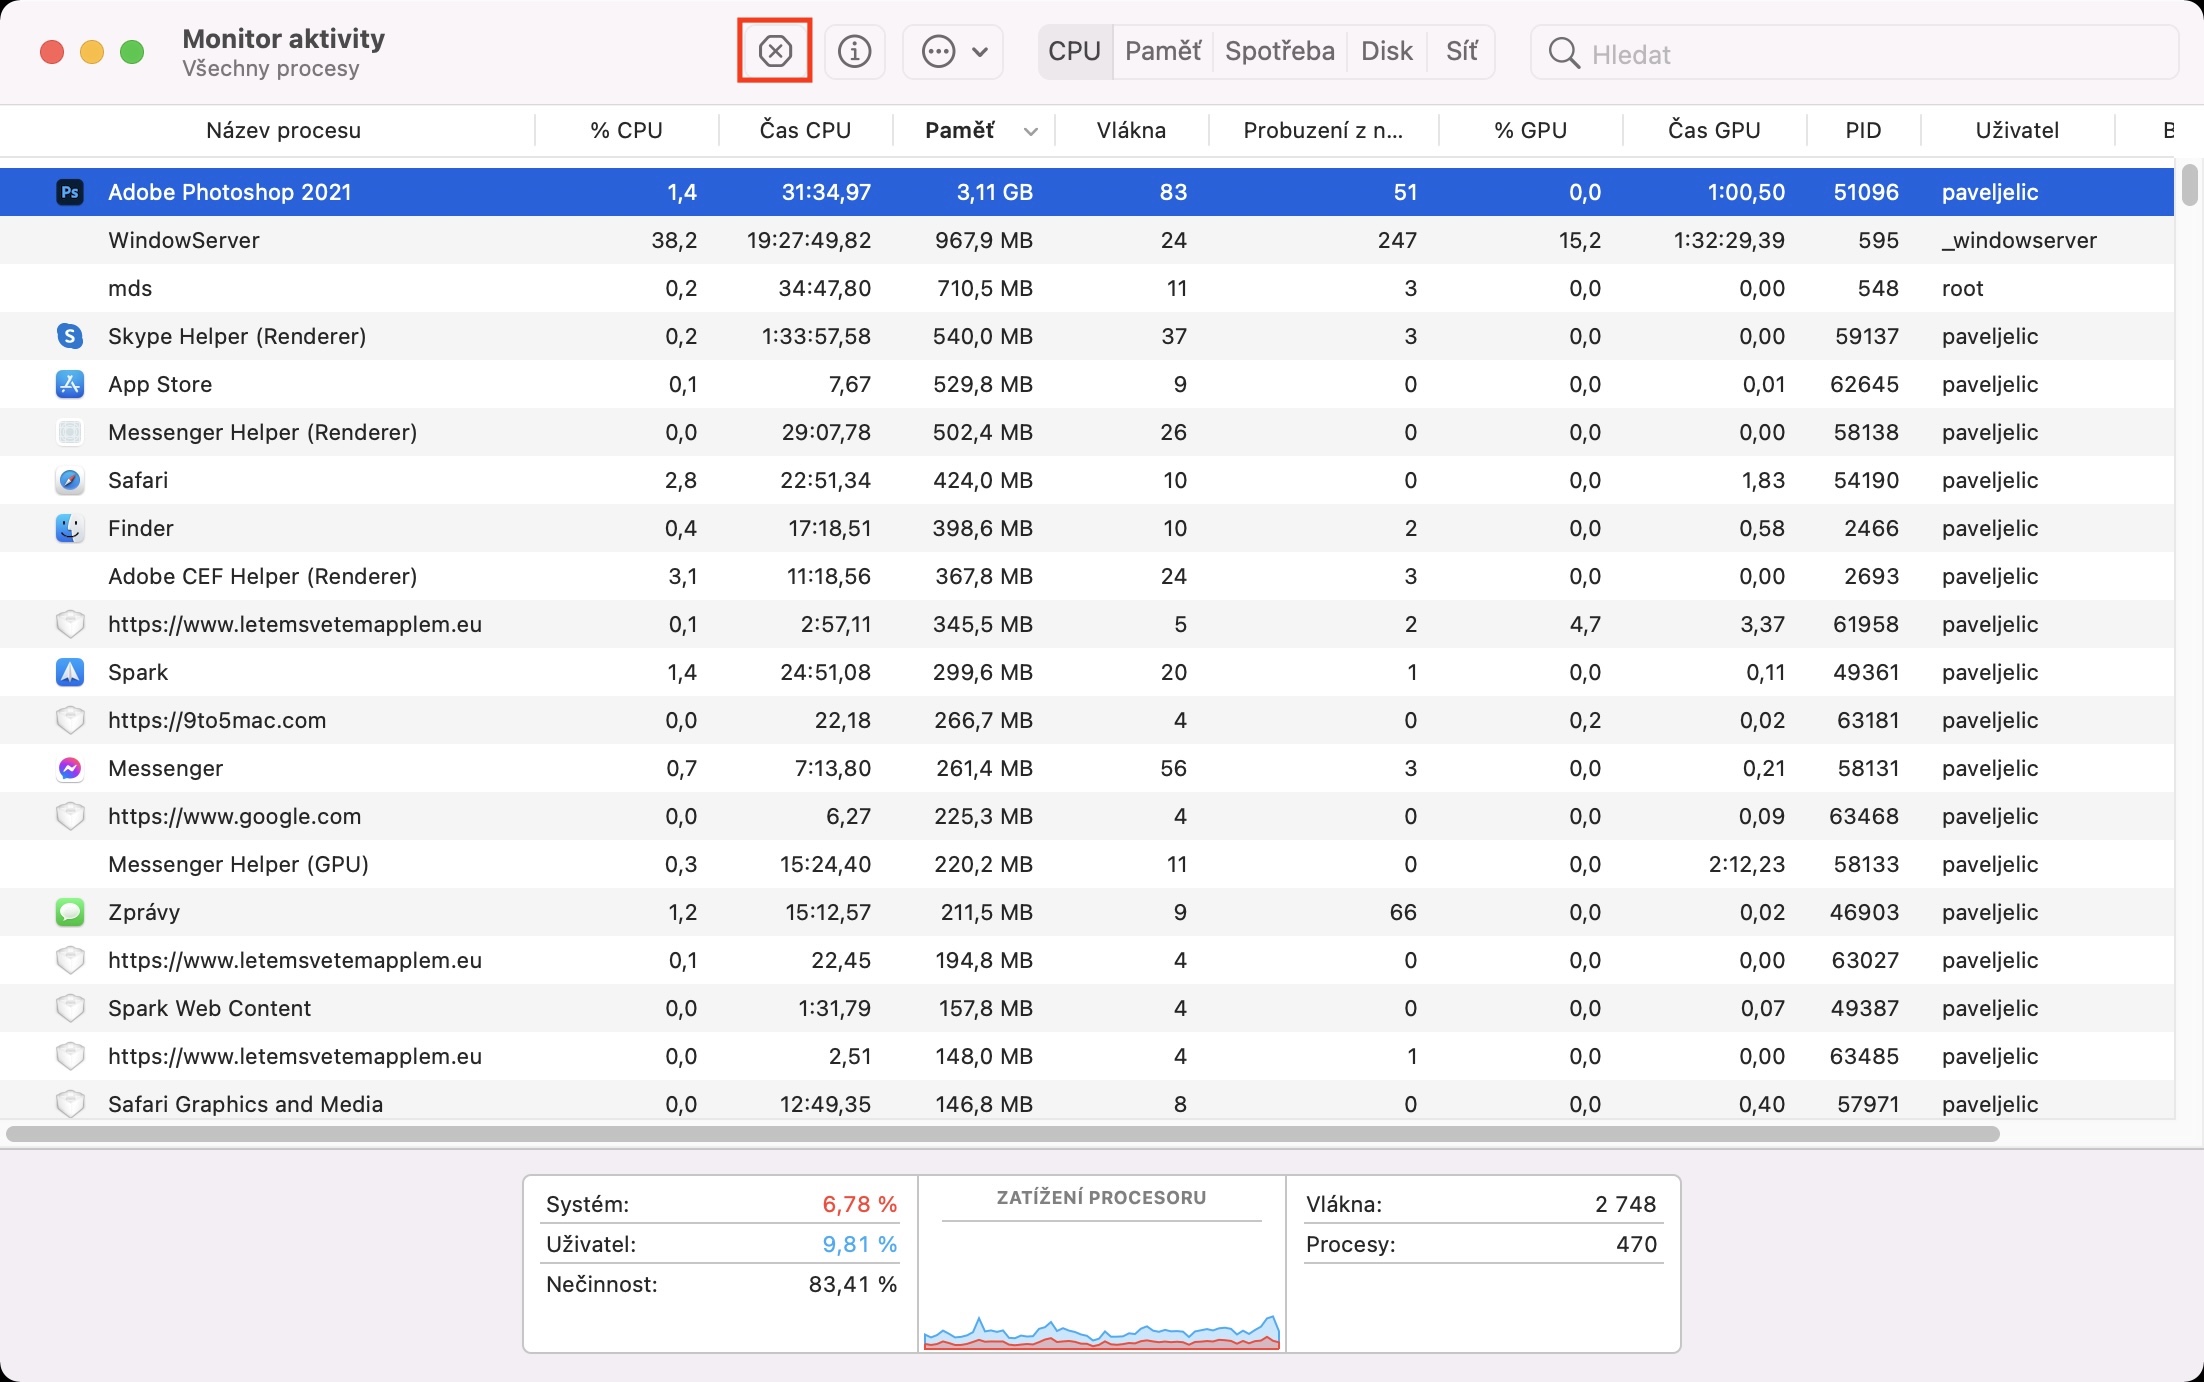Open the Disk tab
2204x1382 pixels.
pos(1386,51)
